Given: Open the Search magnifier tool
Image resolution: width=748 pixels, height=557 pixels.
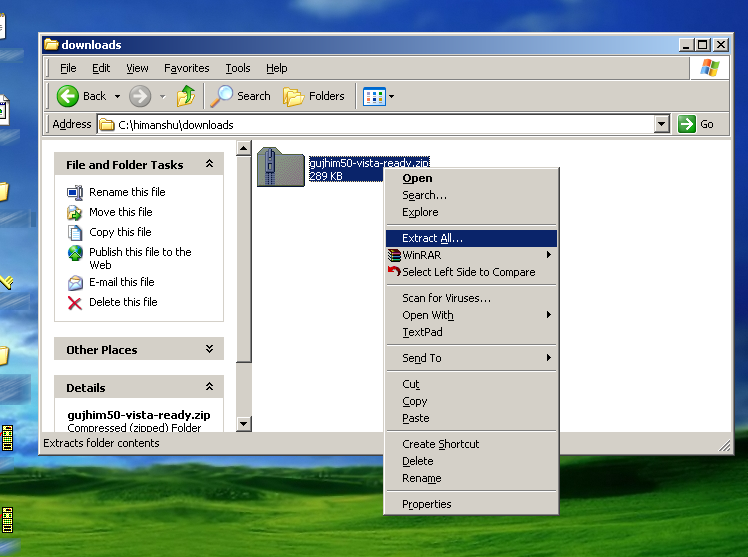Looking at the screenshot, I should pyautogui.click(x=221, y=96).
